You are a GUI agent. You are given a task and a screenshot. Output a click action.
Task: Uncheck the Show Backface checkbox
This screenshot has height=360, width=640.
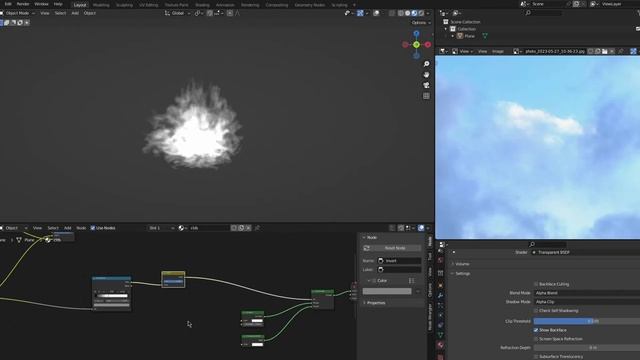[536, 330]
